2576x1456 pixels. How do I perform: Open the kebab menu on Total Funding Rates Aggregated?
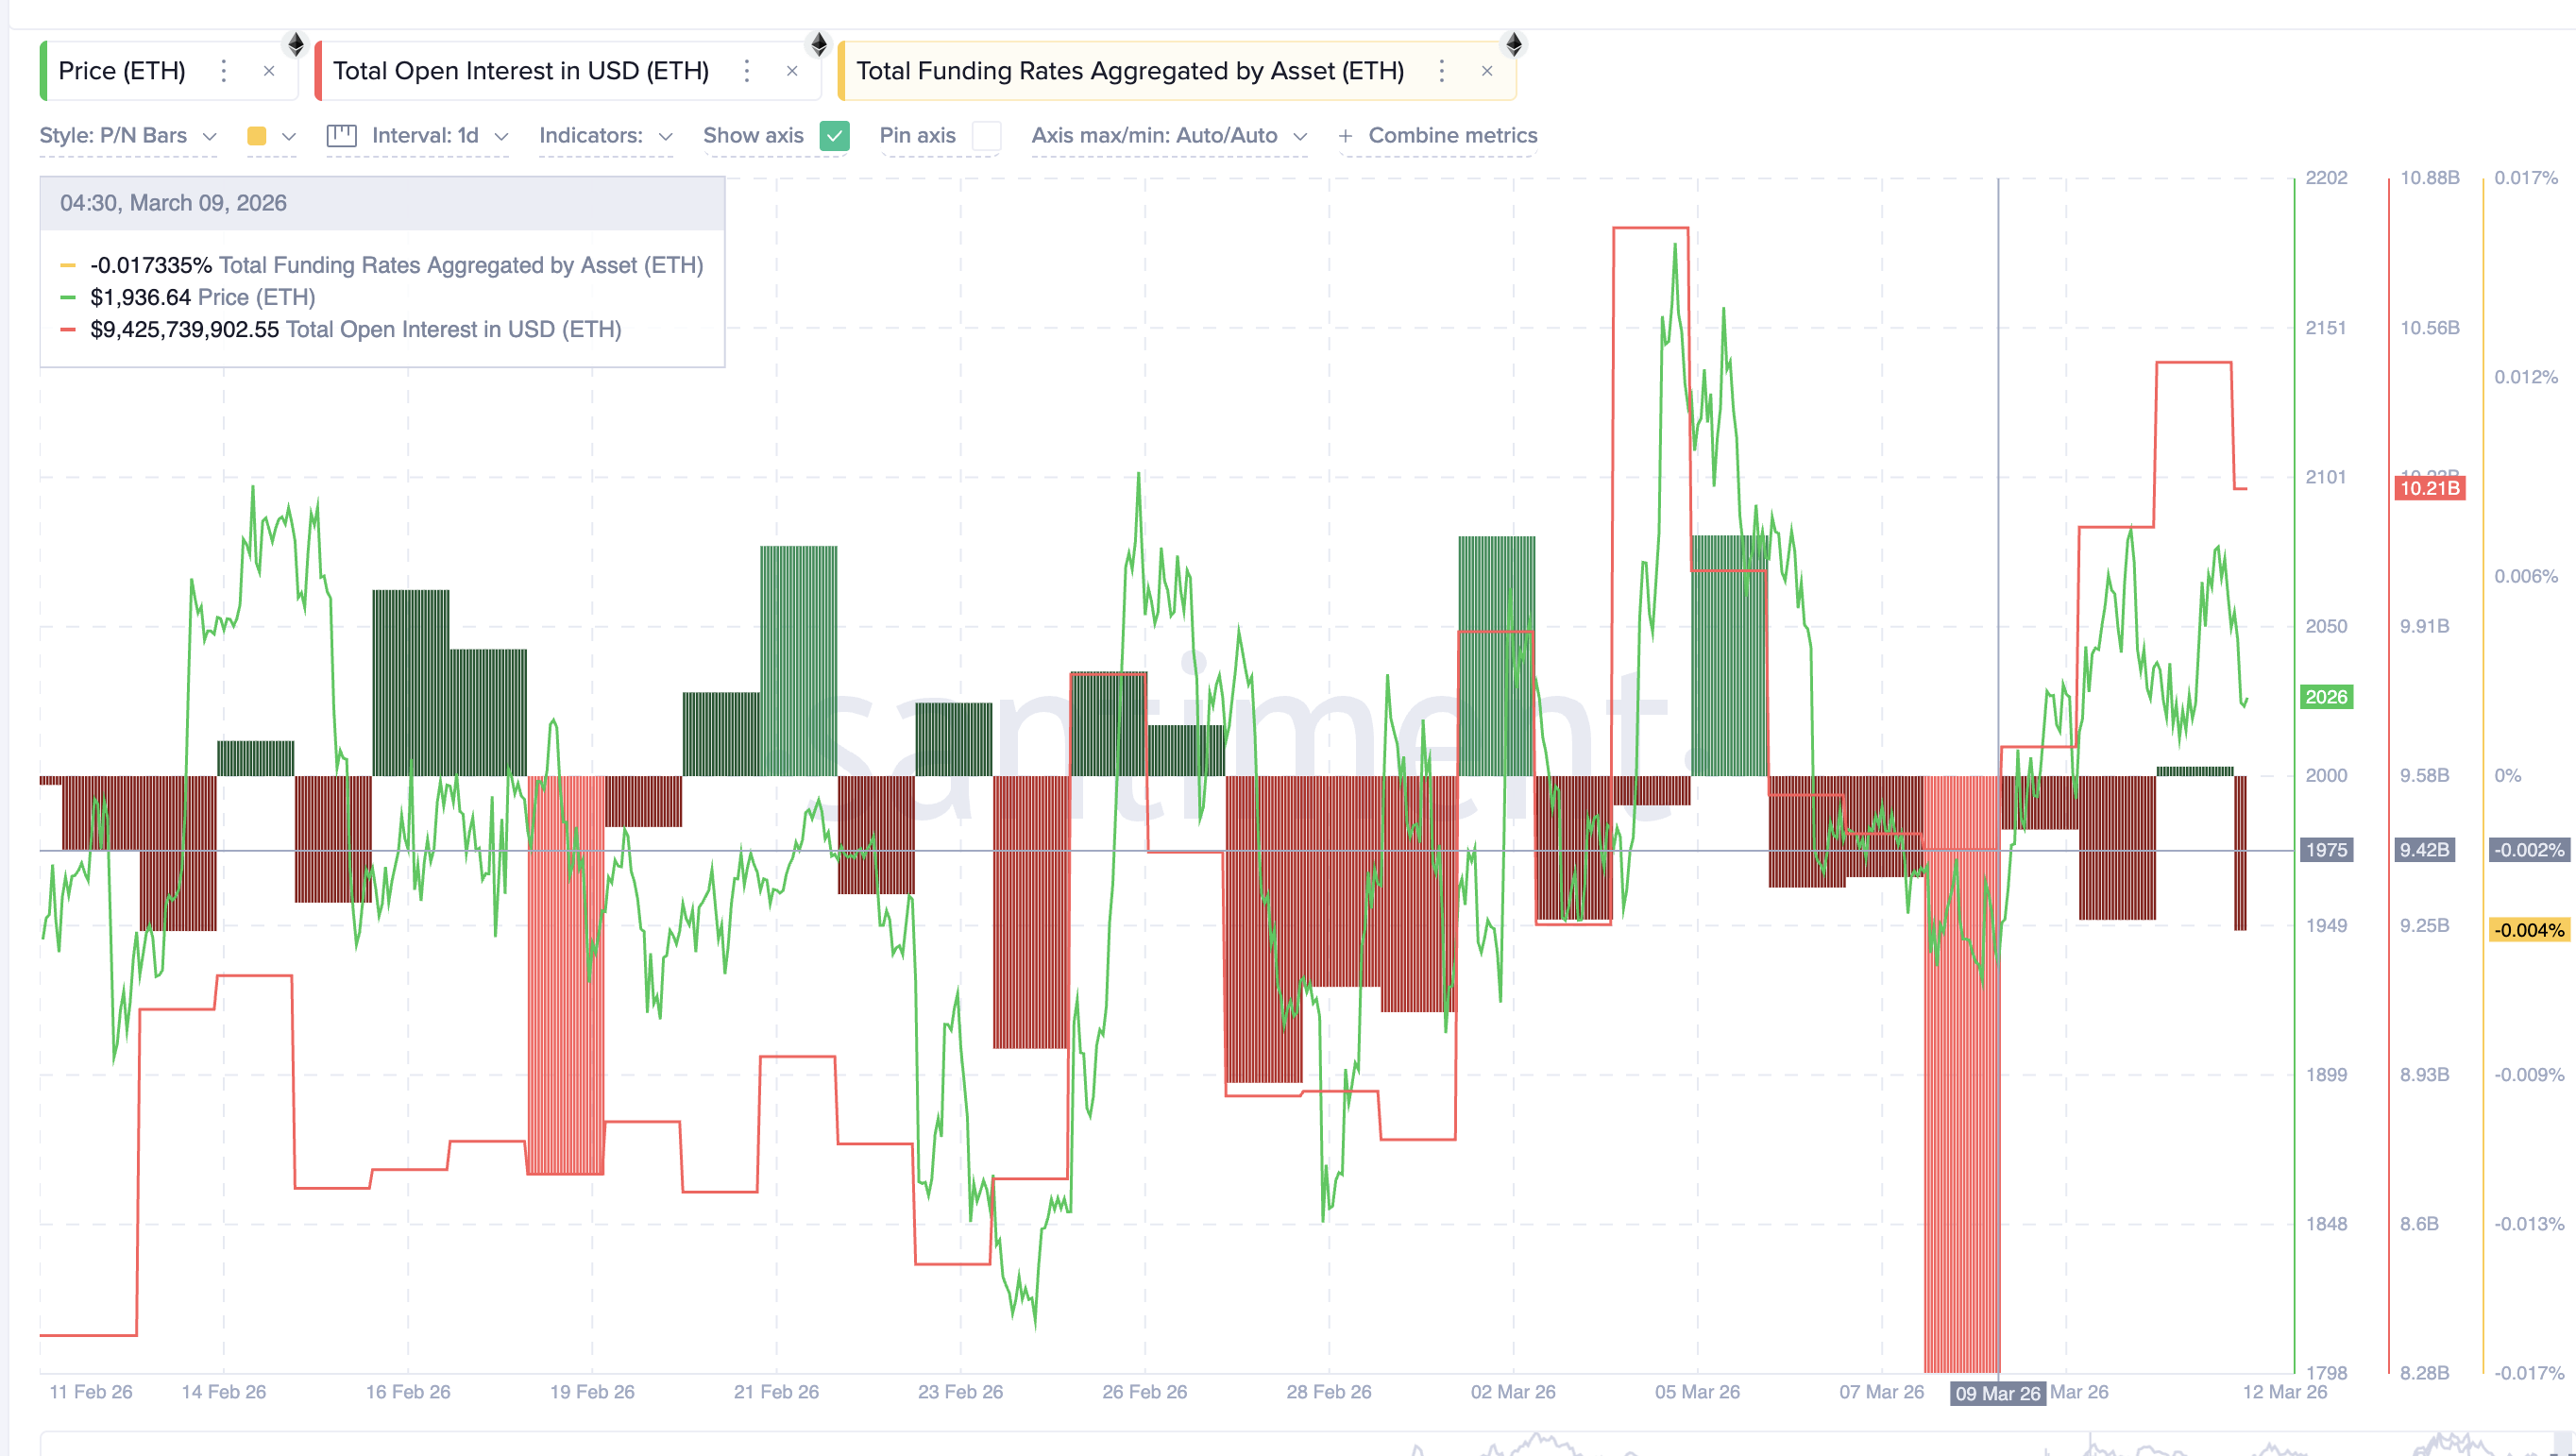(1441, 71)
